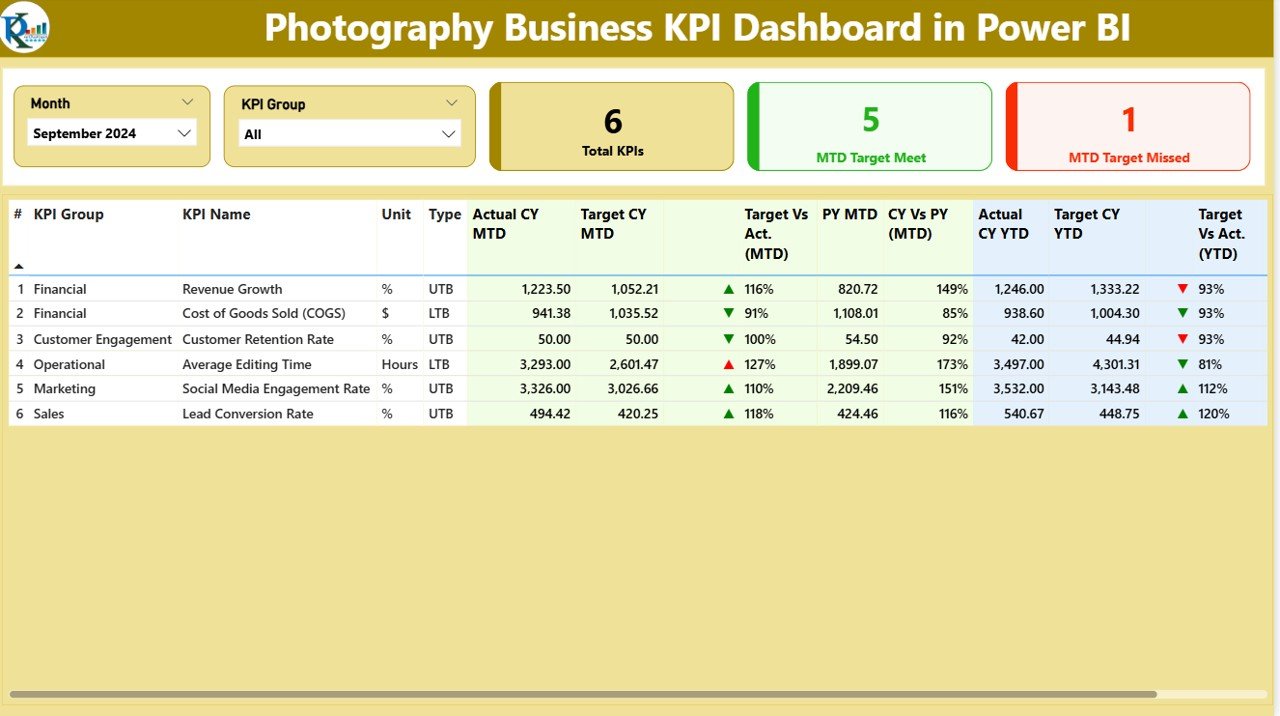Click the horizontal scrollbar at the bottom
1280x716 pixels.
[582, 694]
